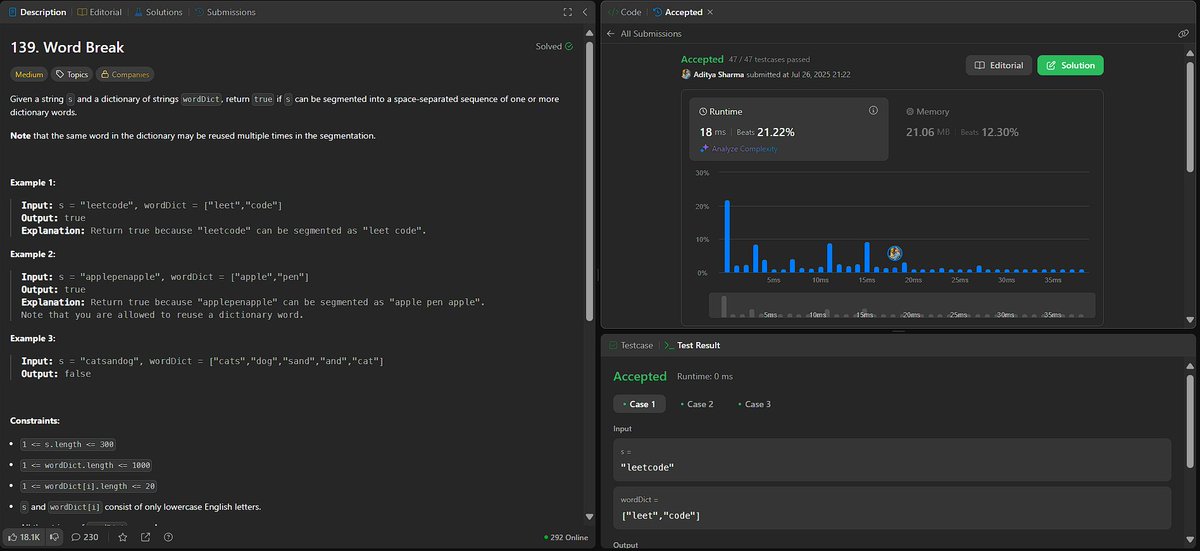Like the problem with thumbs-up 18.1K

tap(24, 537)
